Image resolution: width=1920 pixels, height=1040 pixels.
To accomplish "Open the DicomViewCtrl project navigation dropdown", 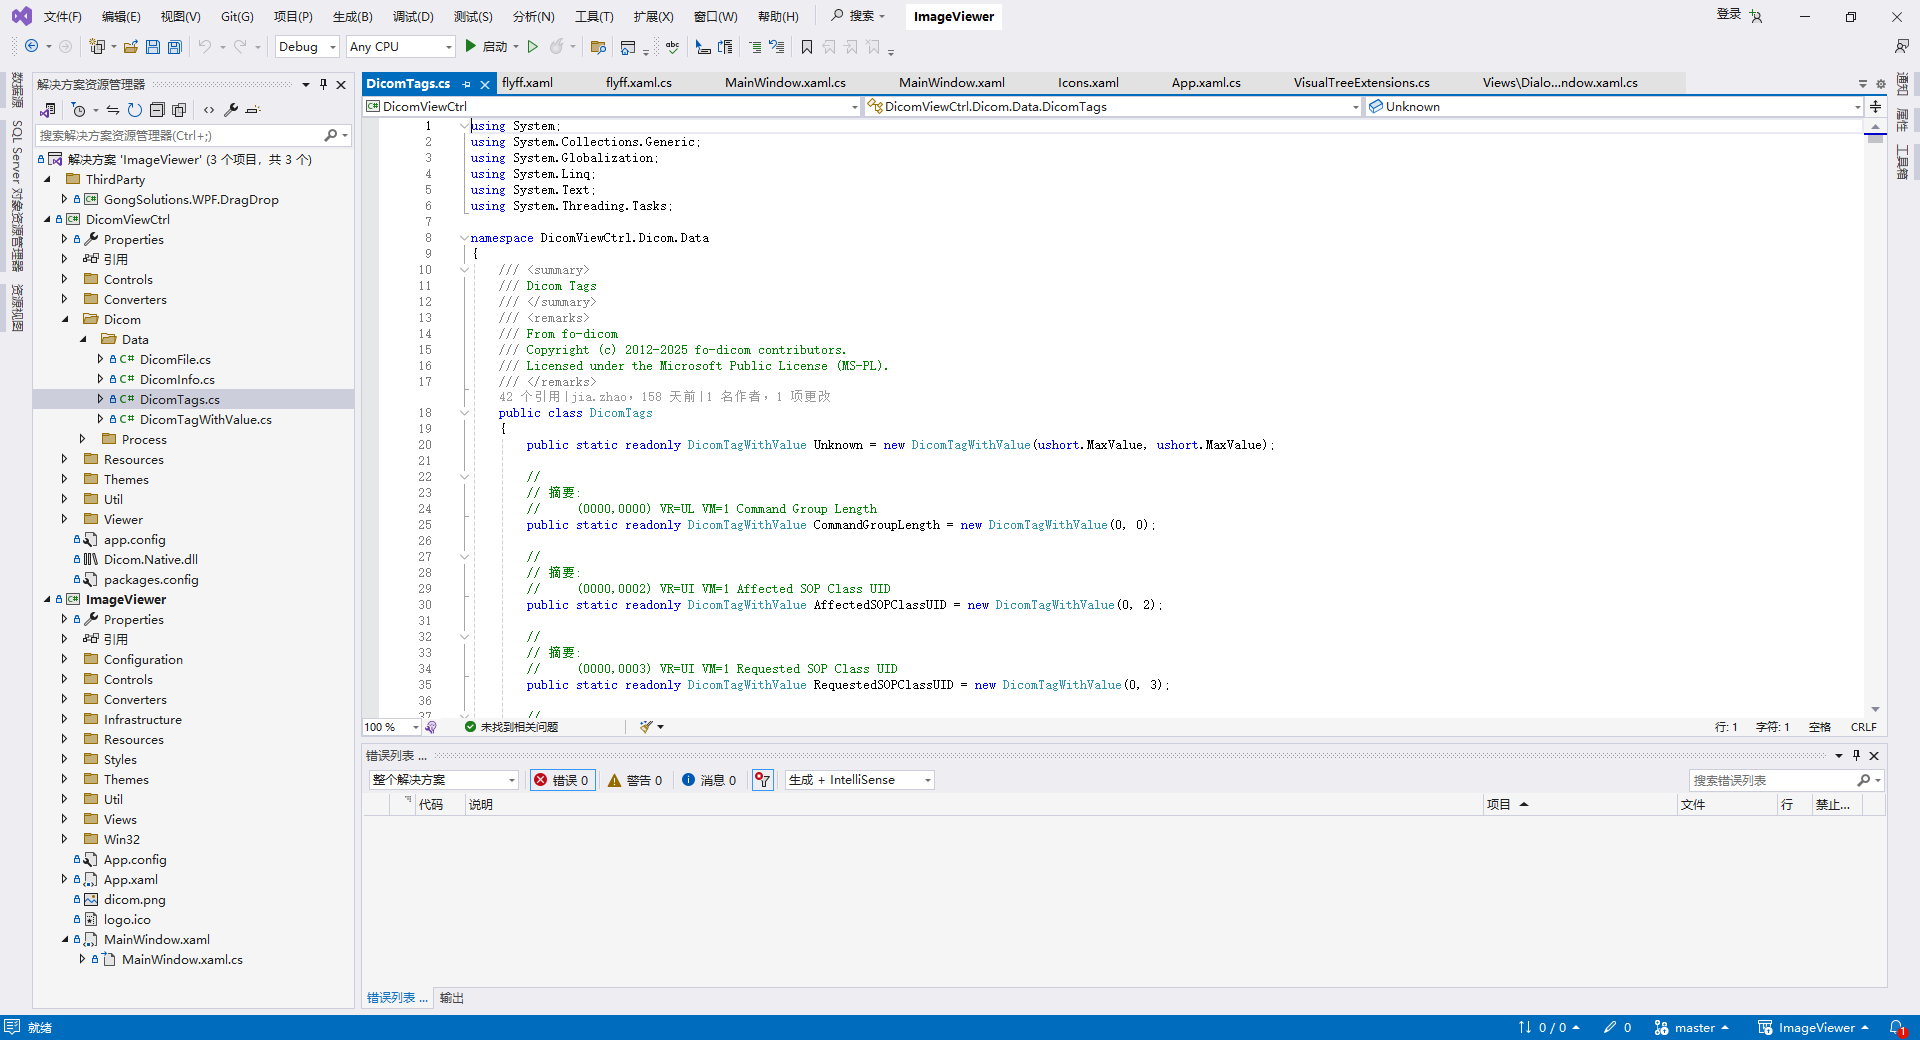I will tap(612, 107).
